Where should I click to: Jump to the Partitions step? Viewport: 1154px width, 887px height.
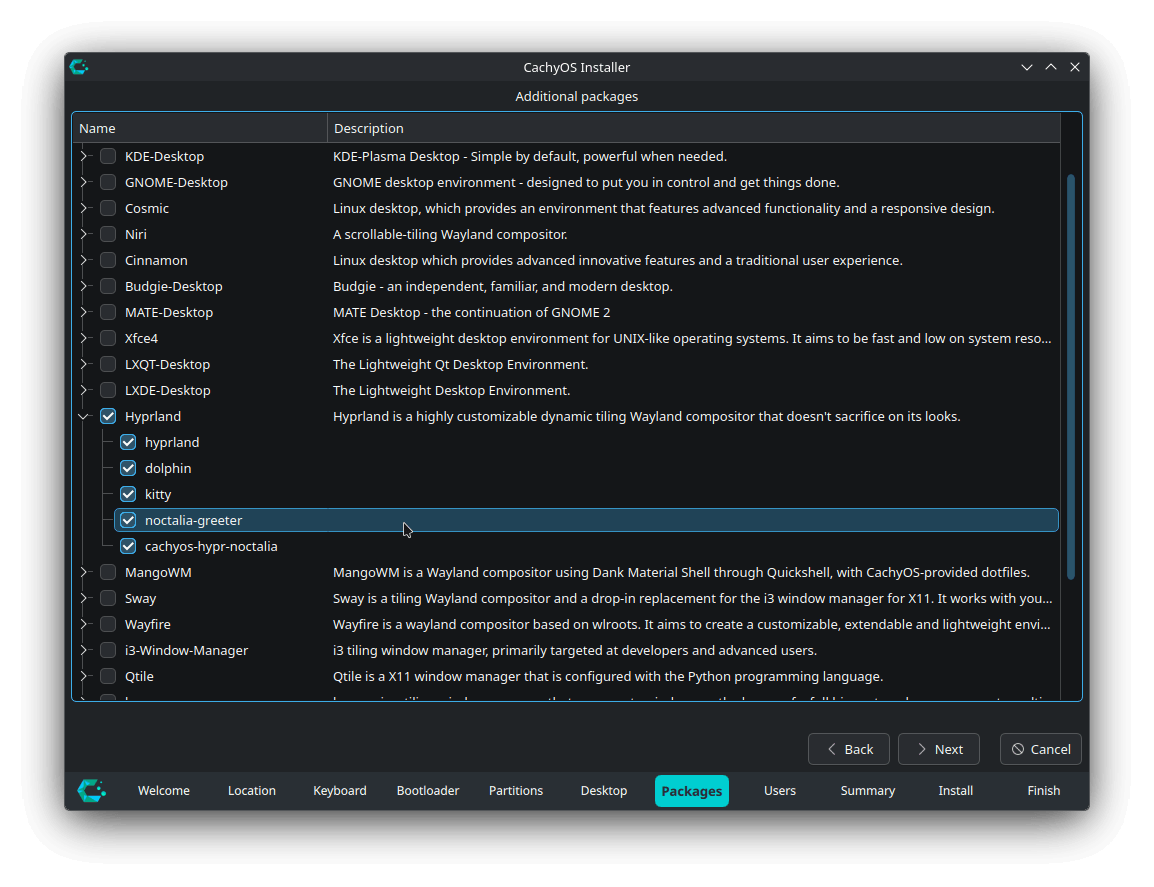pyautogui.click(x=516, y=791)
